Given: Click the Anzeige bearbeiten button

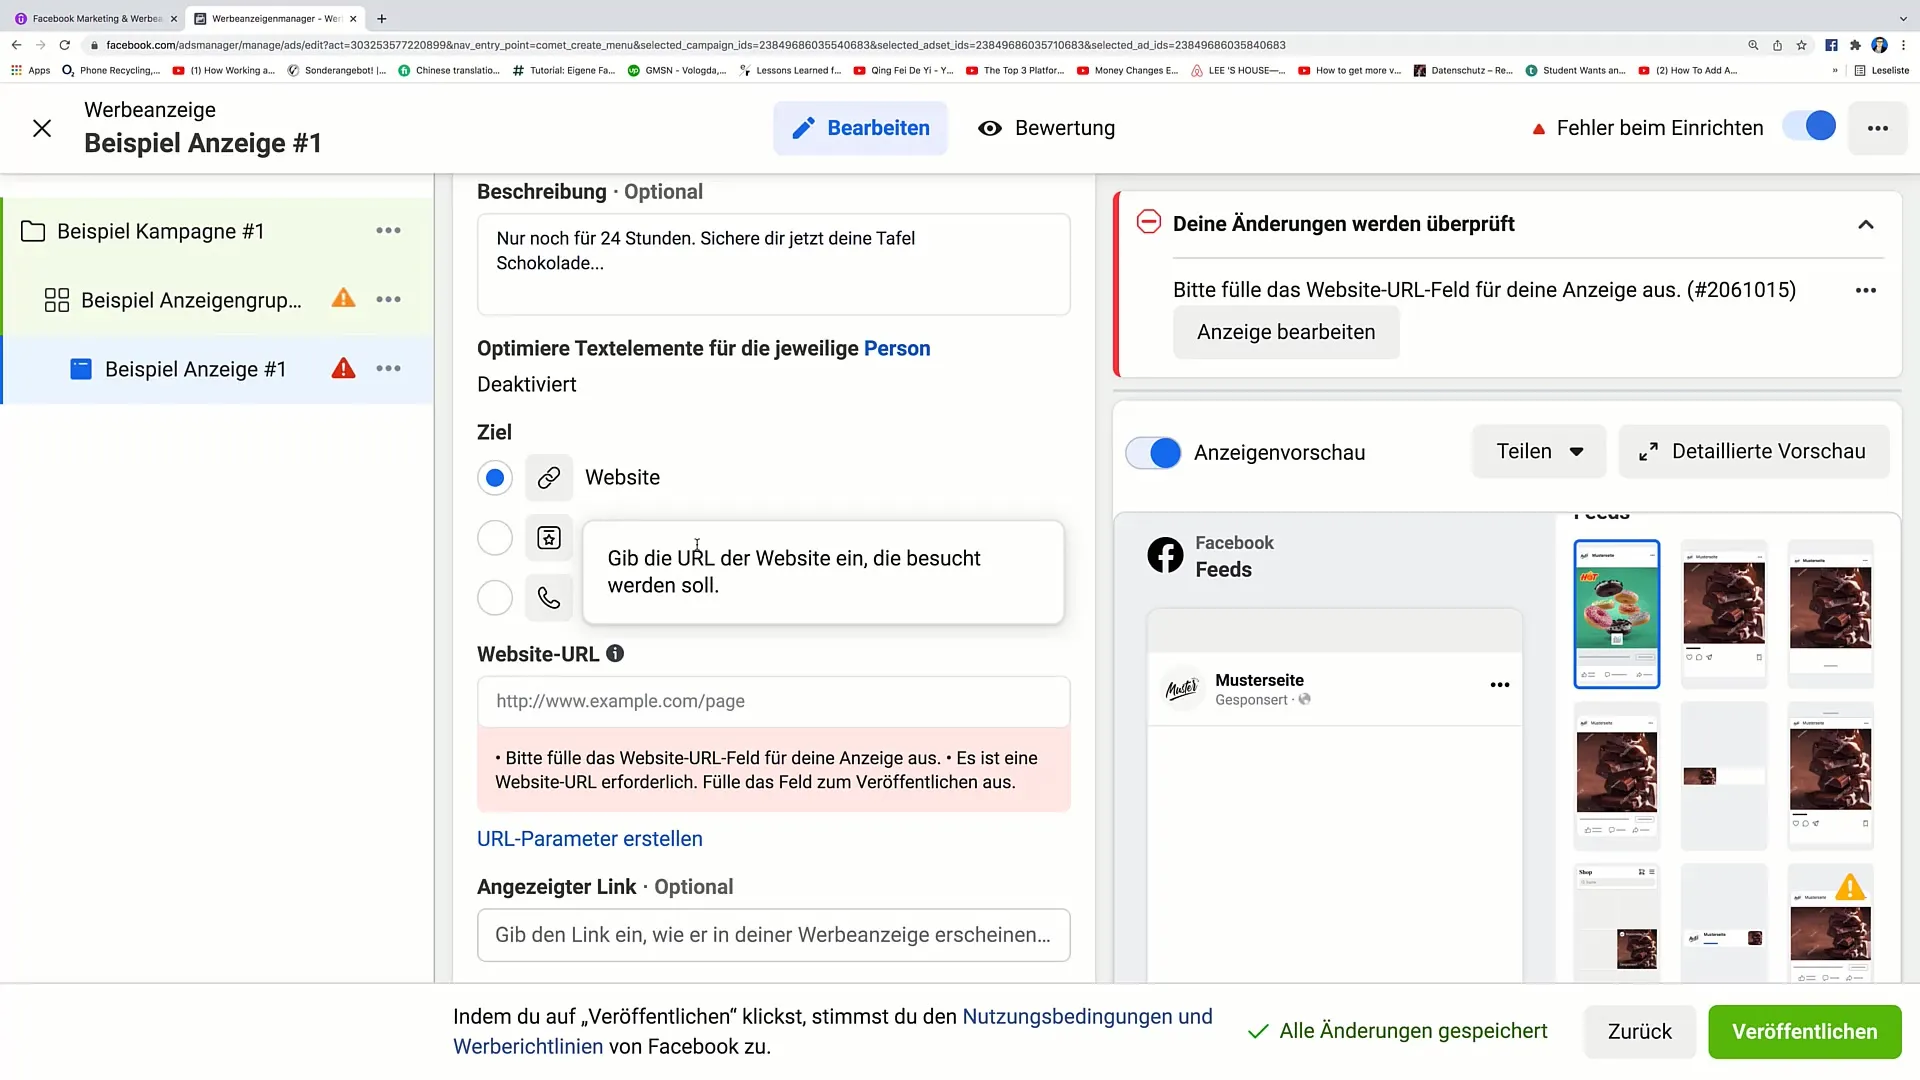Looking at the screenshot, I should pos(1286,332).
